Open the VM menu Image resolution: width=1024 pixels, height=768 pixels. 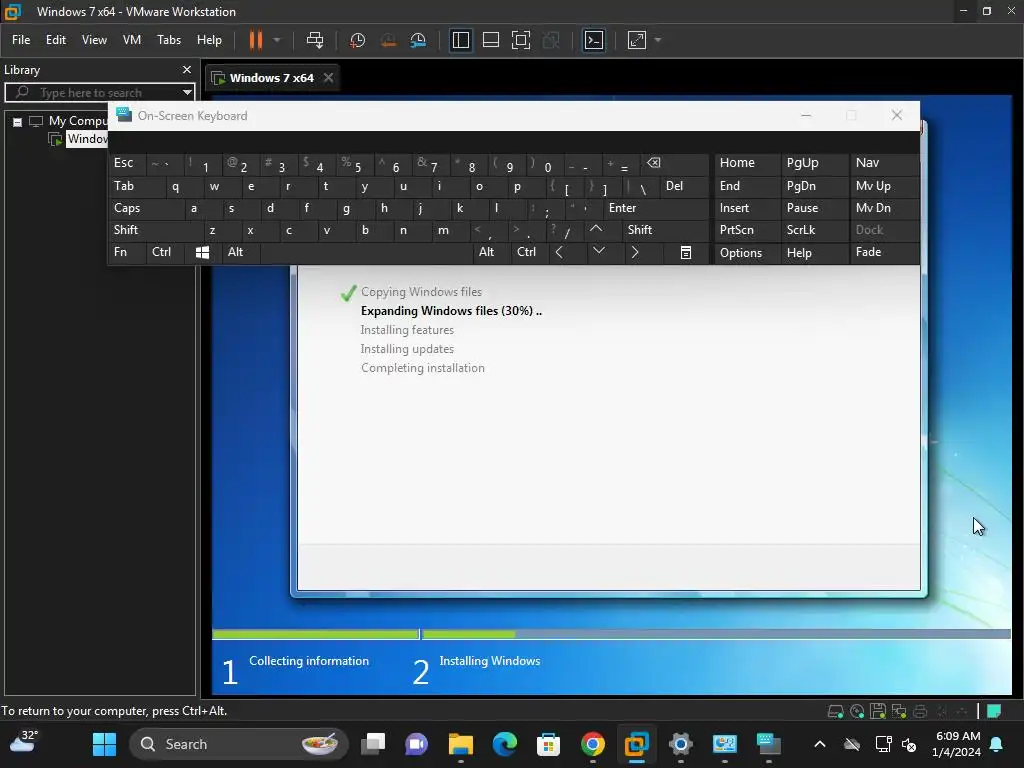(x=132, y=40)
